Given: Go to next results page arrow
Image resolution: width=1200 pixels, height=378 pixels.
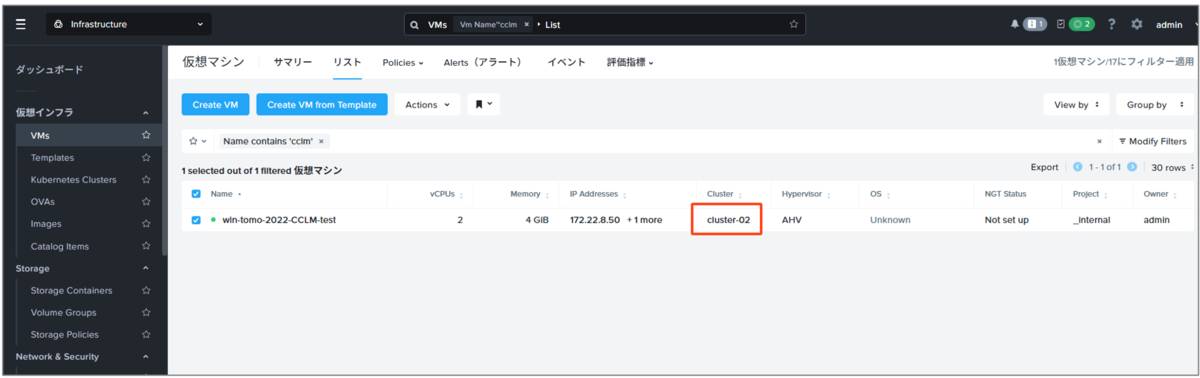Looking at the screenshot, I should (x=1132, y=167).
